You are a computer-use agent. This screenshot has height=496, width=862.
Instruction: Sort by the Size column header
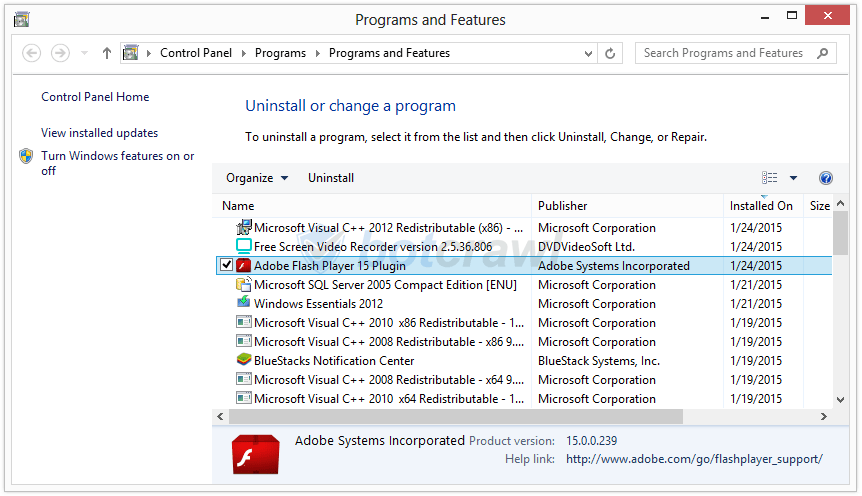[x=819, y=206]
